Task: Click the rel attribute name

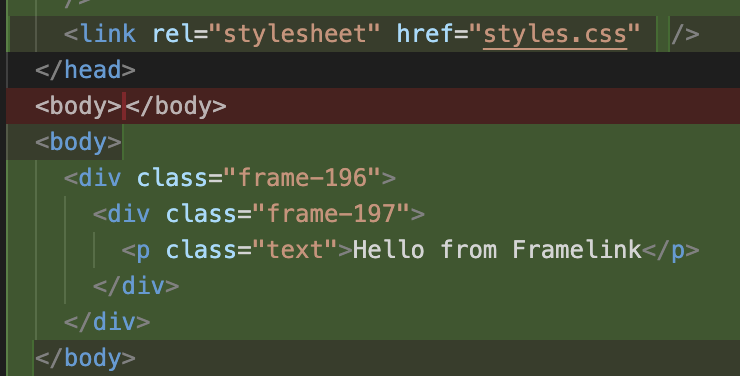Action: point(174,33)
